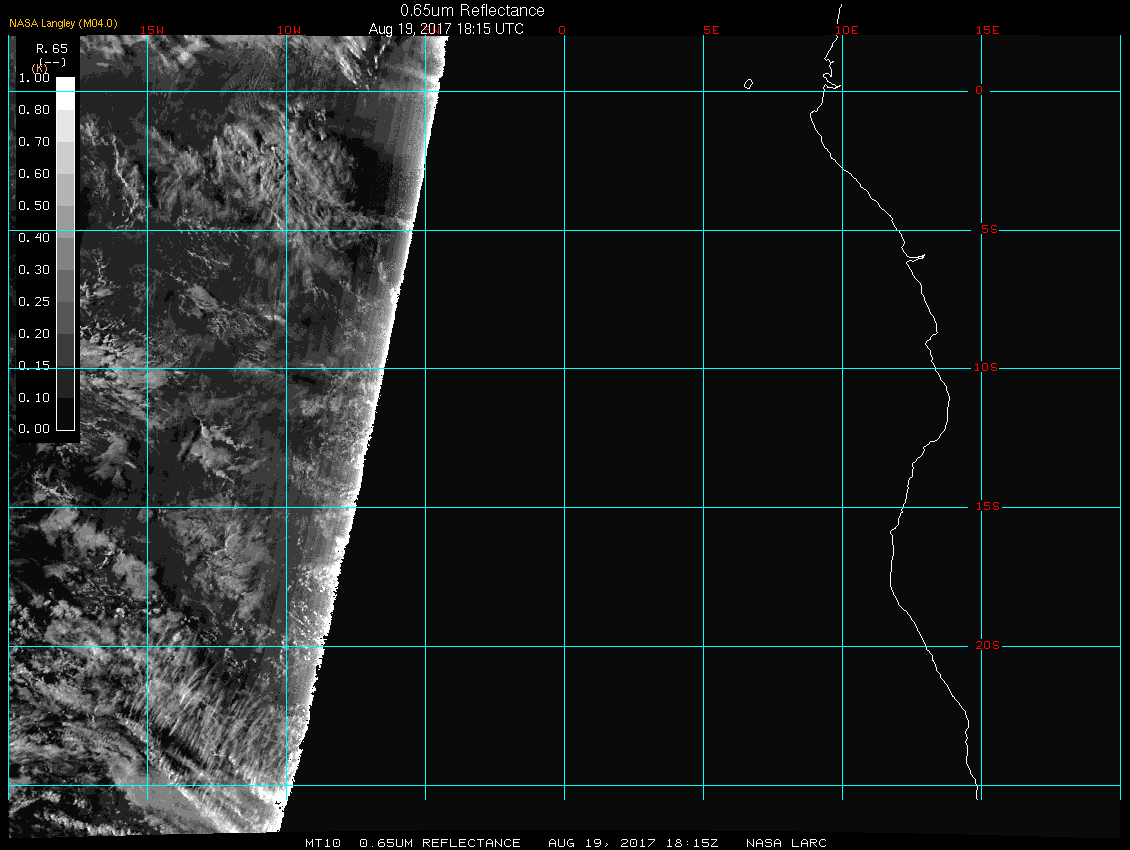Select the Aug 19, 2017 18:15 UTC timestamp
The height and width of the screenshot is (850, 1130).
coord(446,29)
